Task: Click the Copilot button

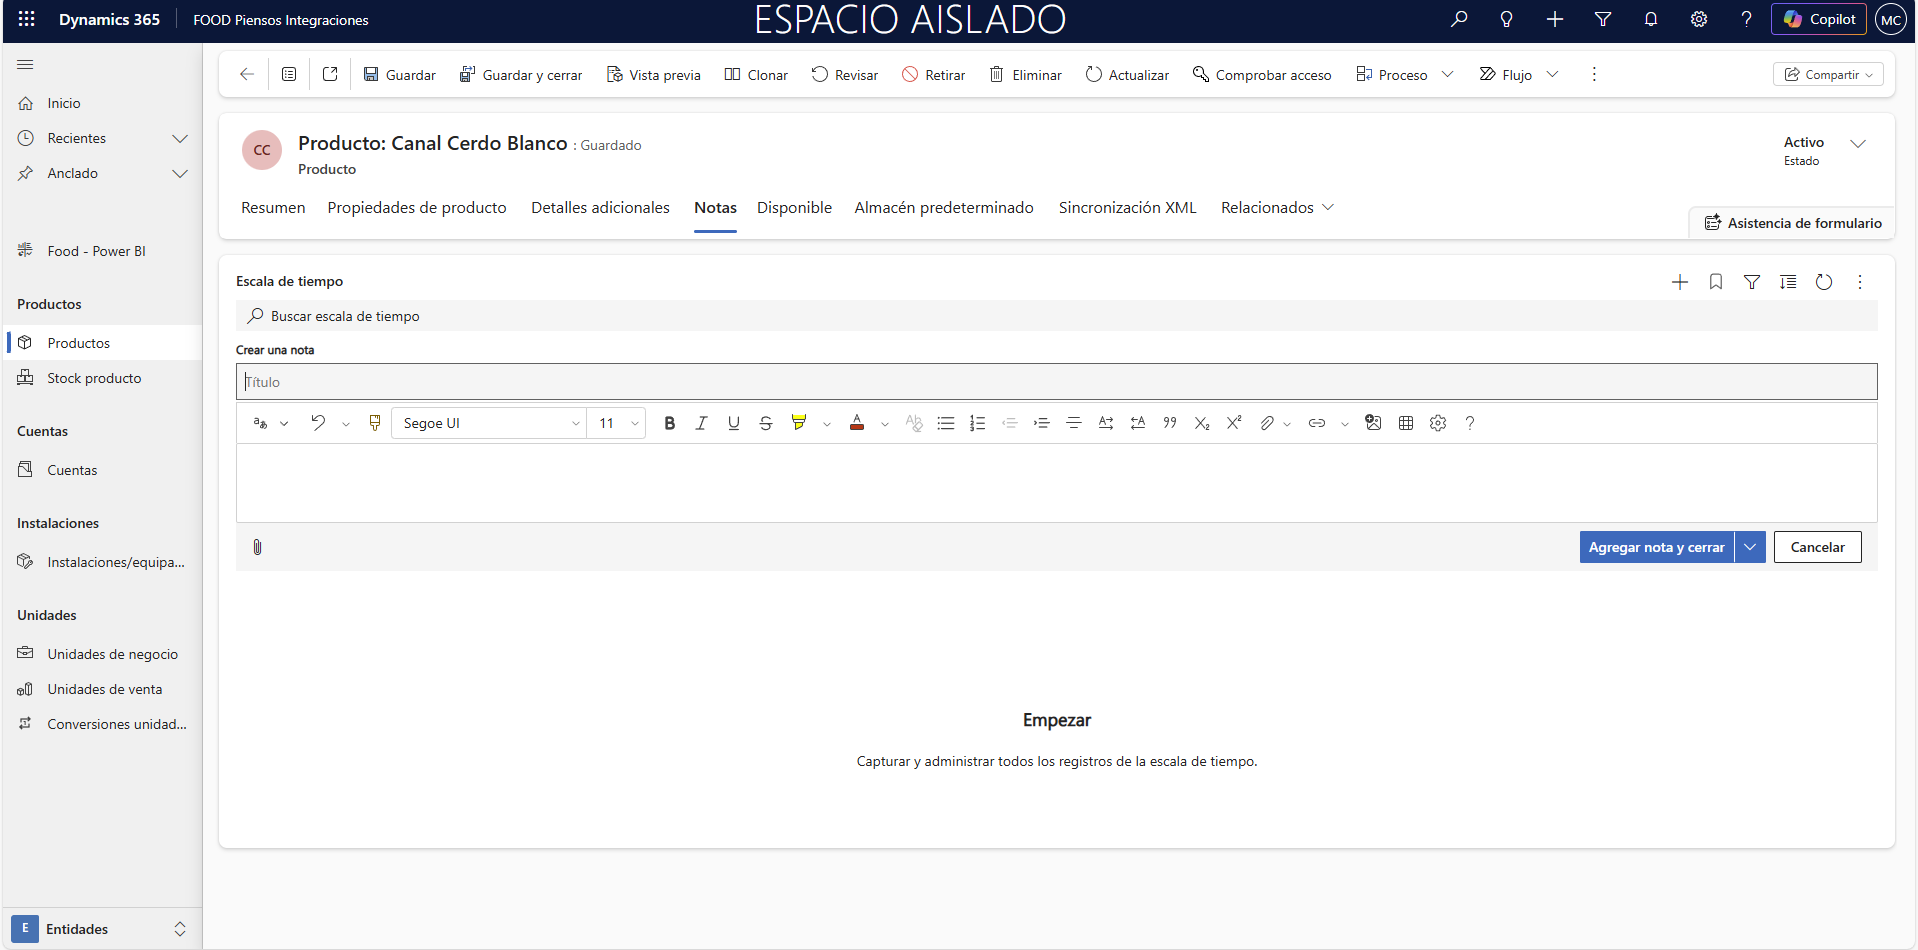Action: (1818, 19)
